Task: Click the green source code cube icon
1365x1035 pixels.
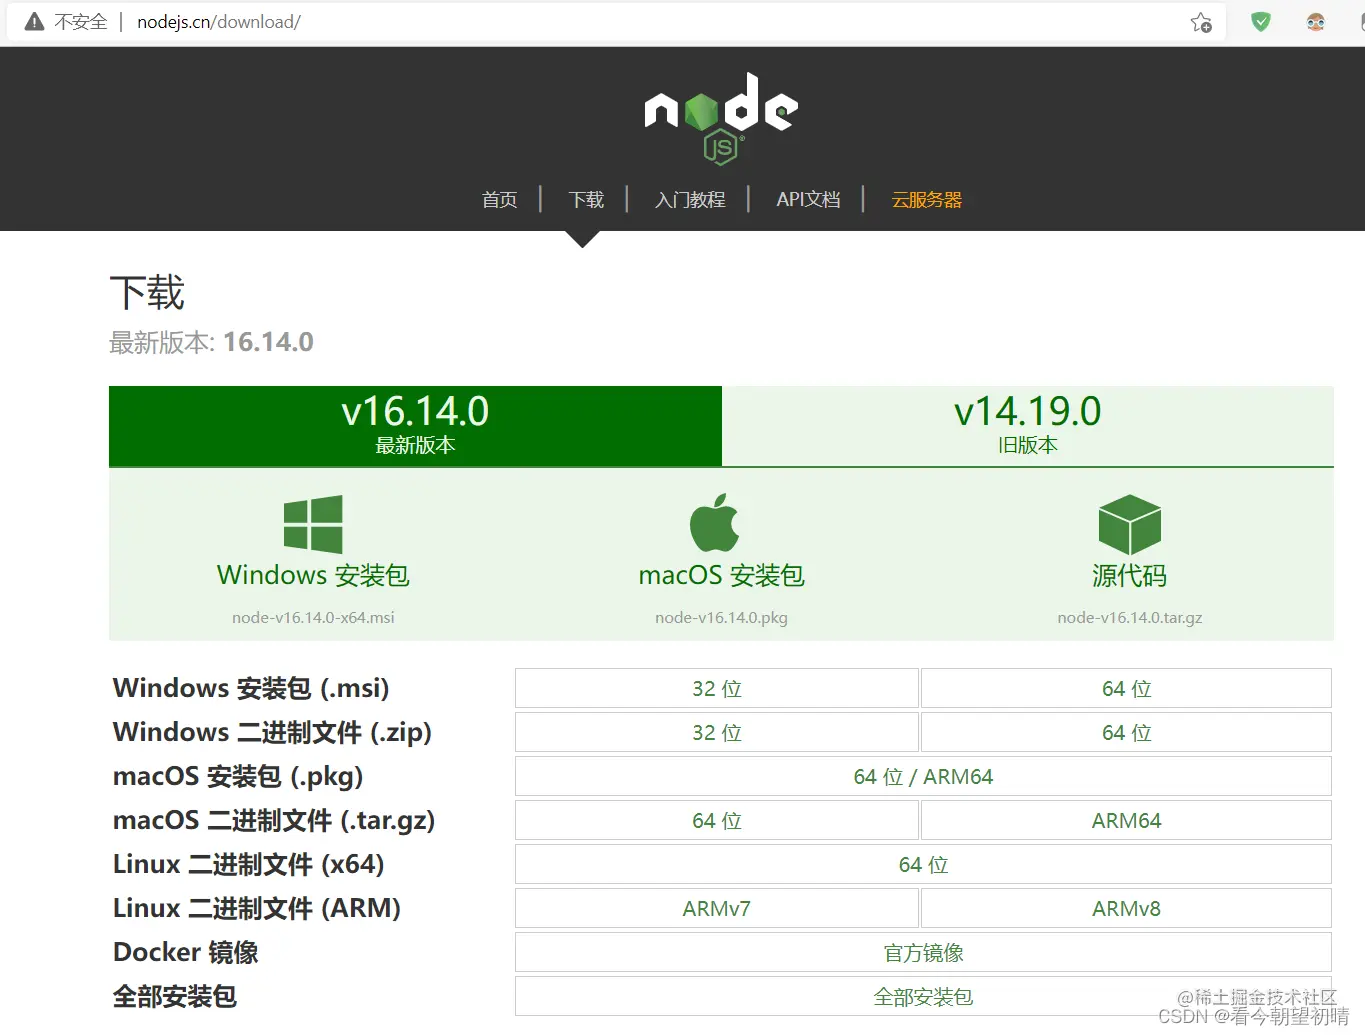Action: click(1130, 524)
